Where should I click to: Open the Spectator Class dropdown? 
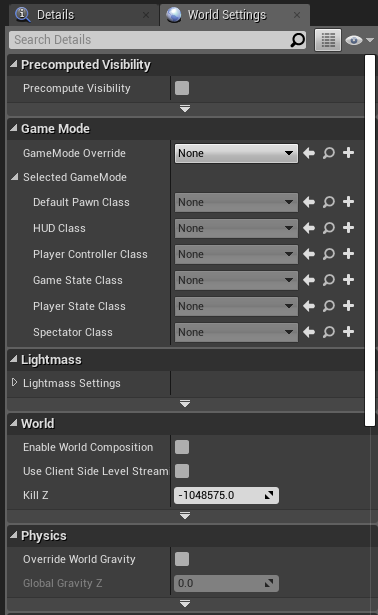236,332
